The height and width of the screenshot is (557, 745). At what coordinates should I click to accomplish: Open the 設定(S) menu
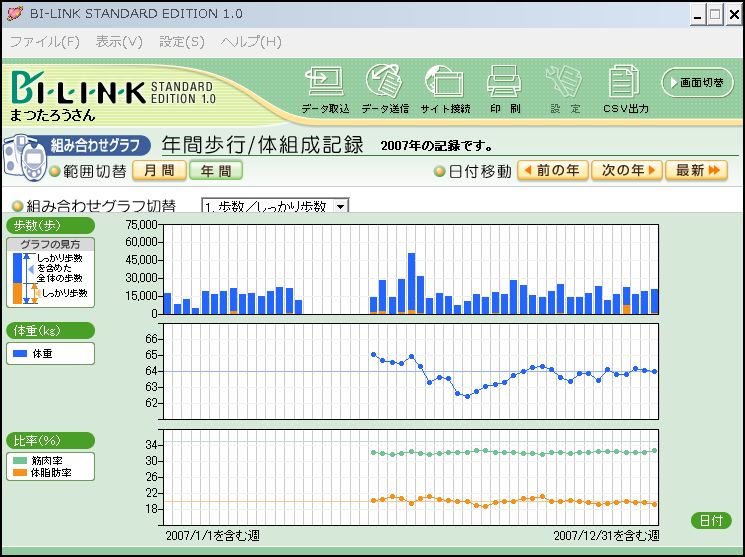[181, 42]
